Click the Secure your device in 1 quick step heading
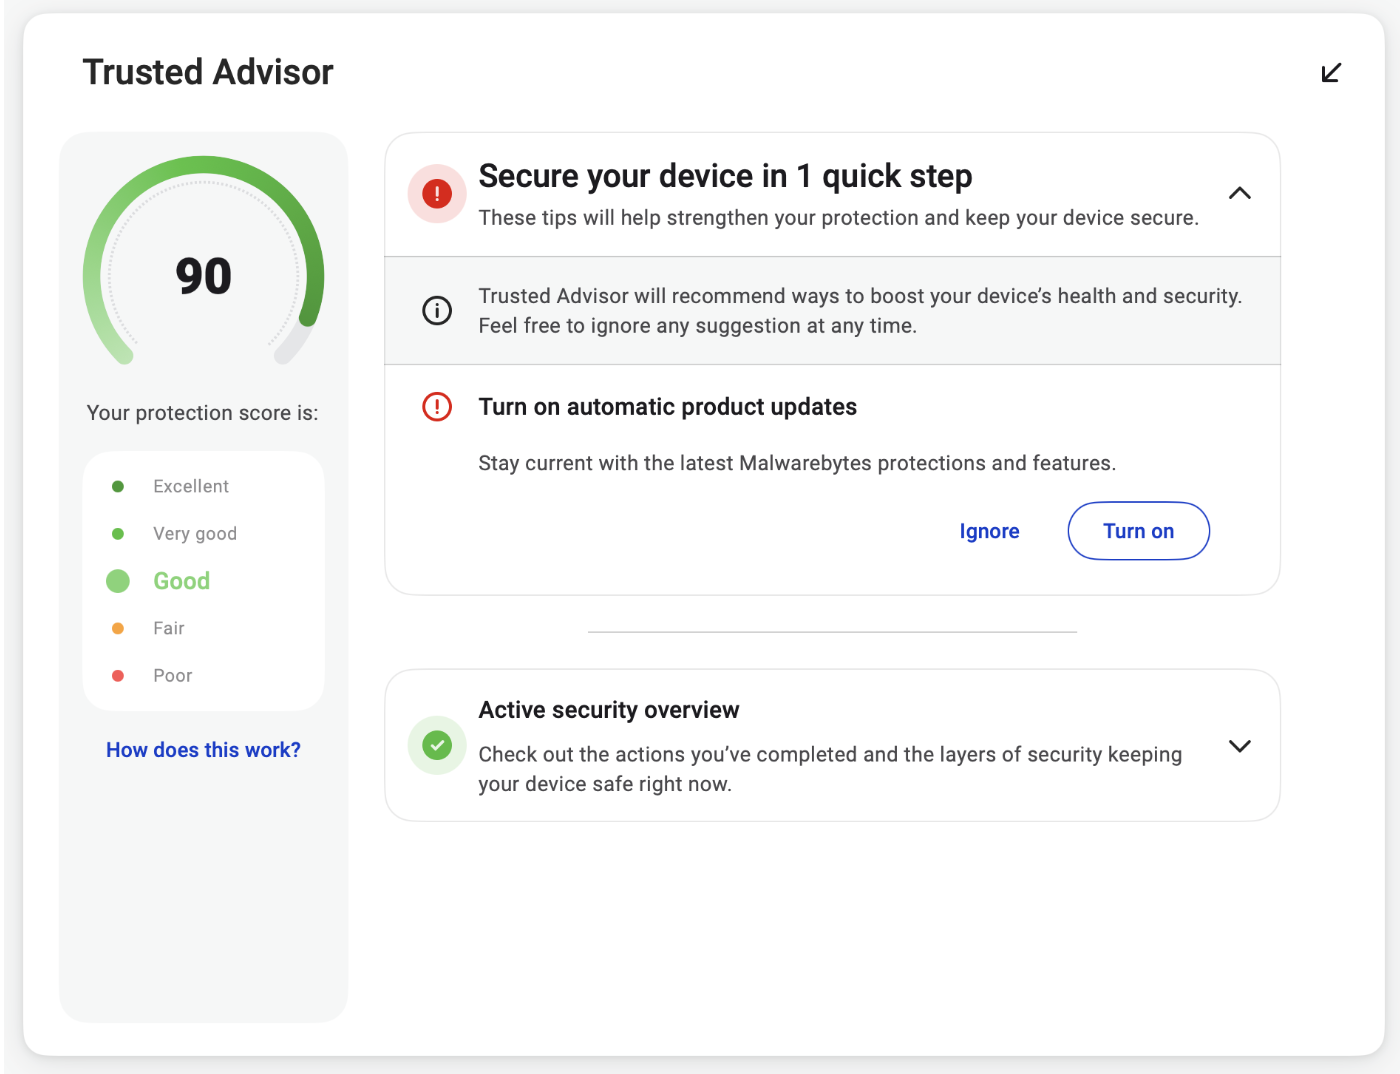Screen dimensions: 1400x1074 click(x=725, y=176)
